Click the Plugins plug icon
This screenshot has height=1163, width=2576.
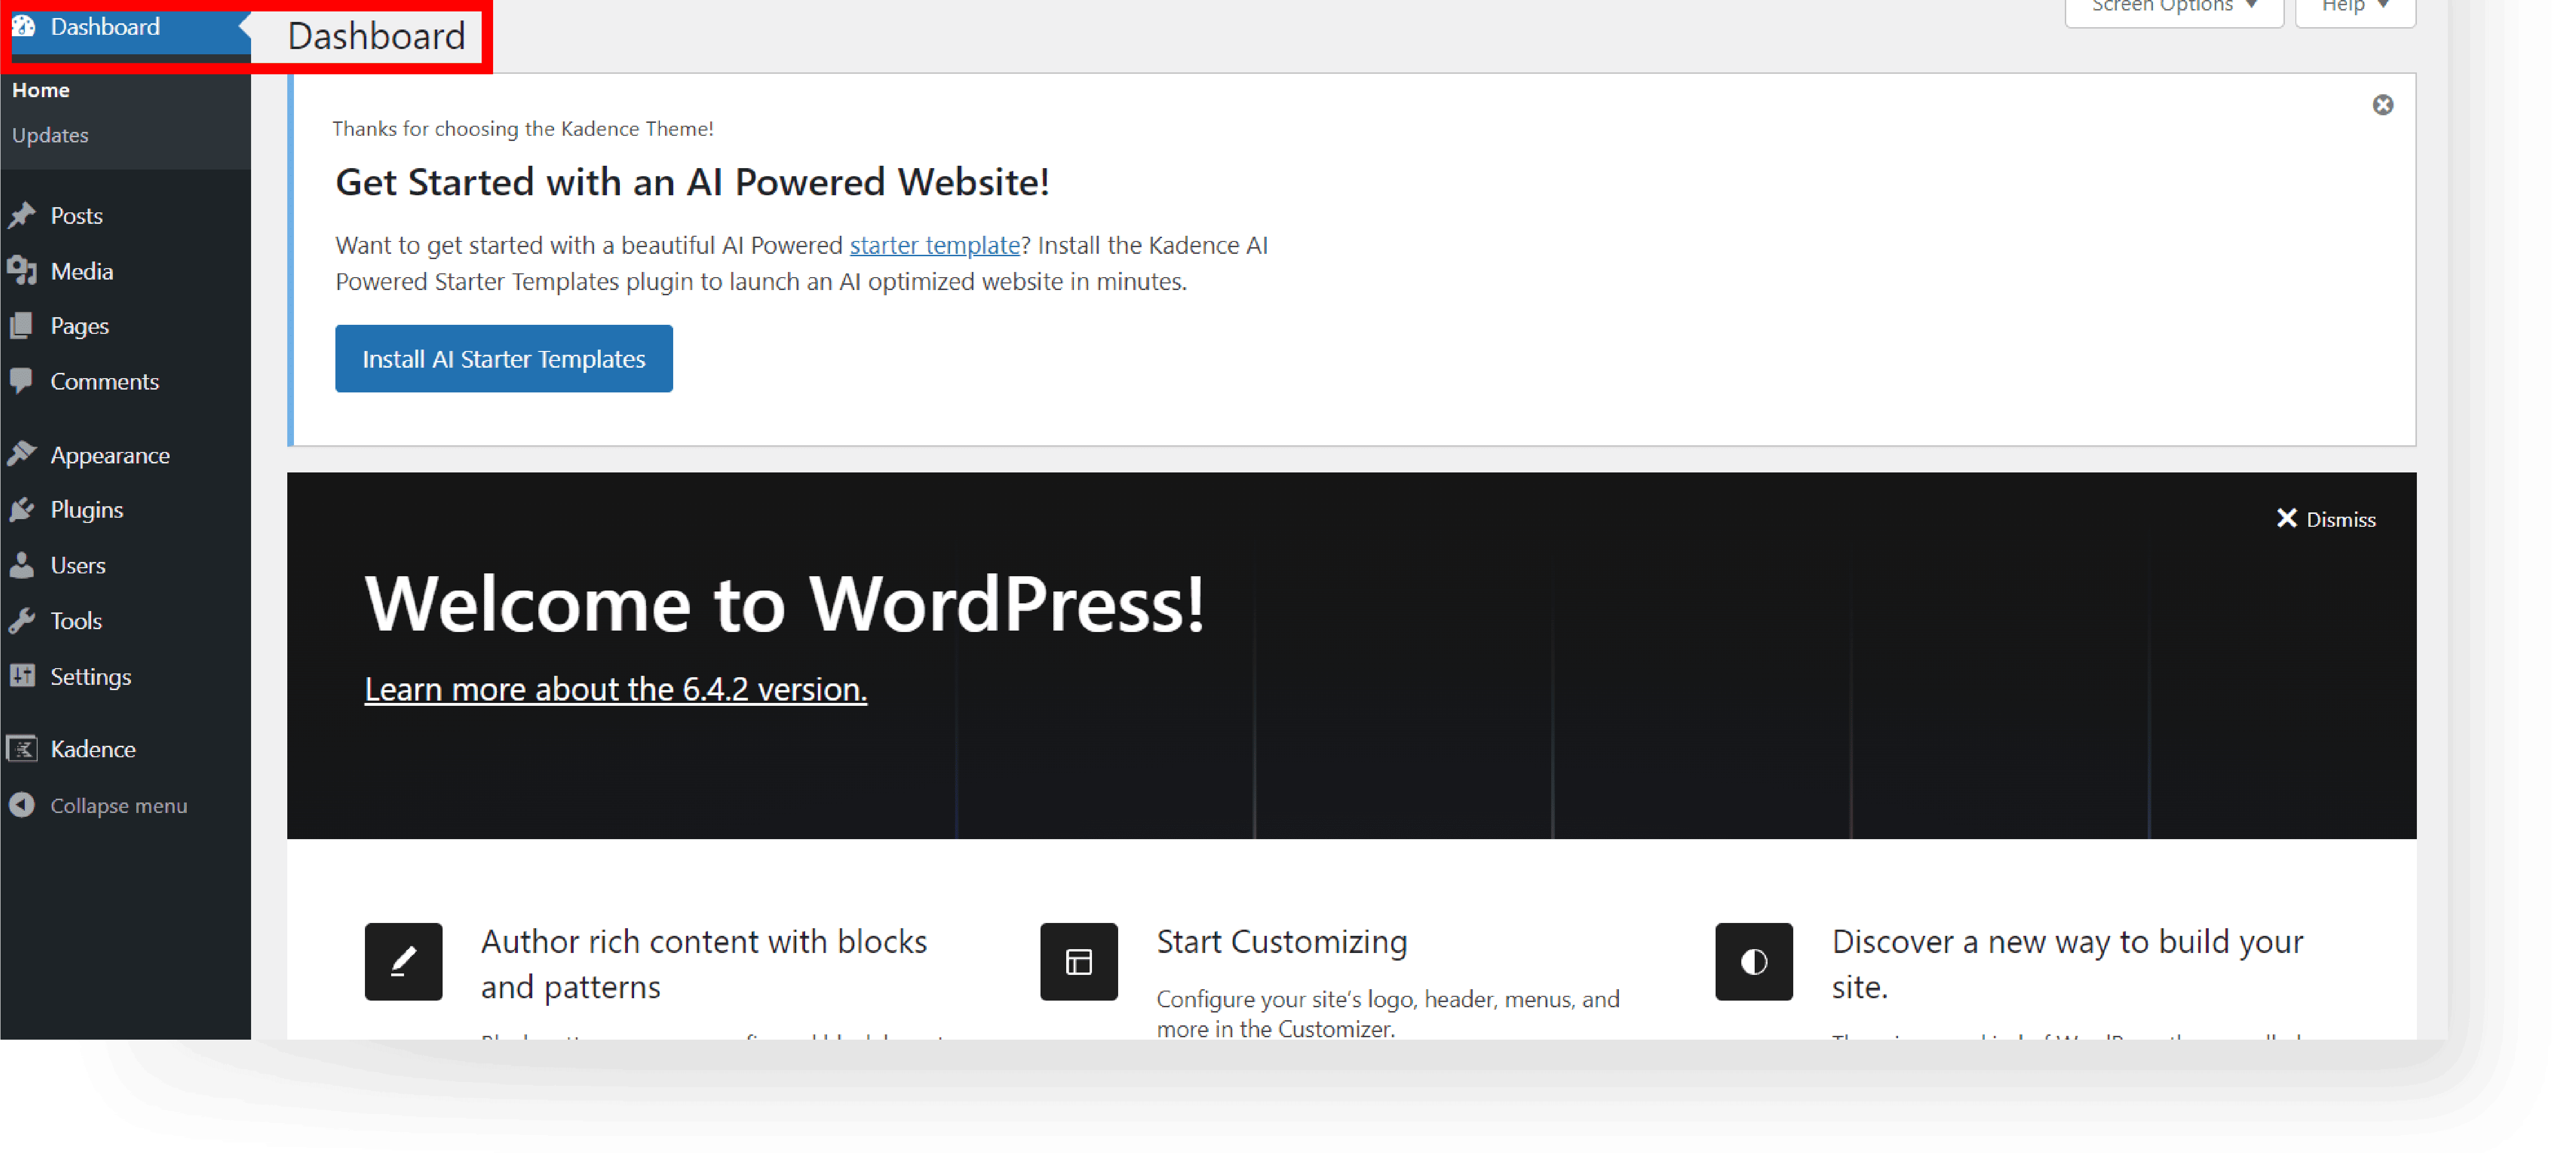pyautogui.click(x=22, y=509)
